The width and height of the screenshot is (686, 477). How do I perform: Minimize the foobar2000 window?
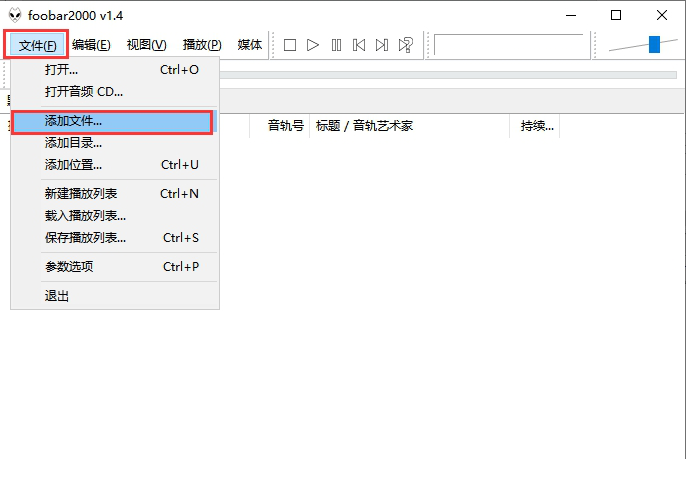(571, 15)
